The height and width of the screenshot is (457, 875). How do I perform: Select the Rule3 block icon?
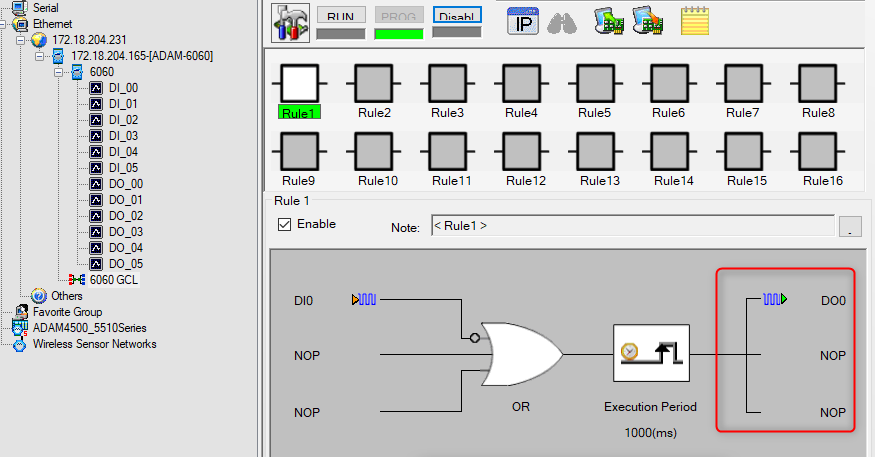coord(448,84)
